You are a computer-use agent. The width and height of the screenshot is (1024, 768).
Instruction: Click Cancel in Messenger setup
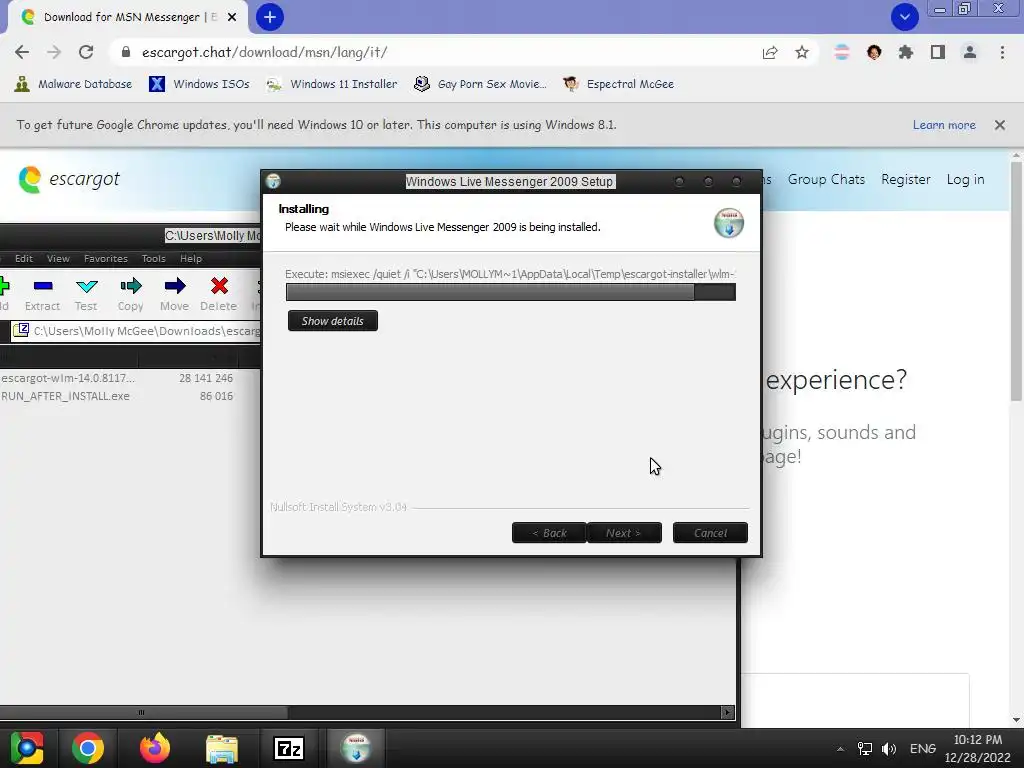coord(710,533)
